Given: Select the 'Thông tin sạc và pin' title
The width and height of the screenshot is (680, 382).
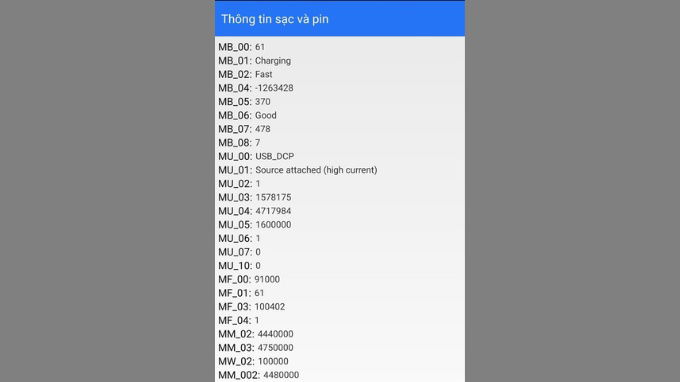Looking at the screenshot, I should 275,19.
